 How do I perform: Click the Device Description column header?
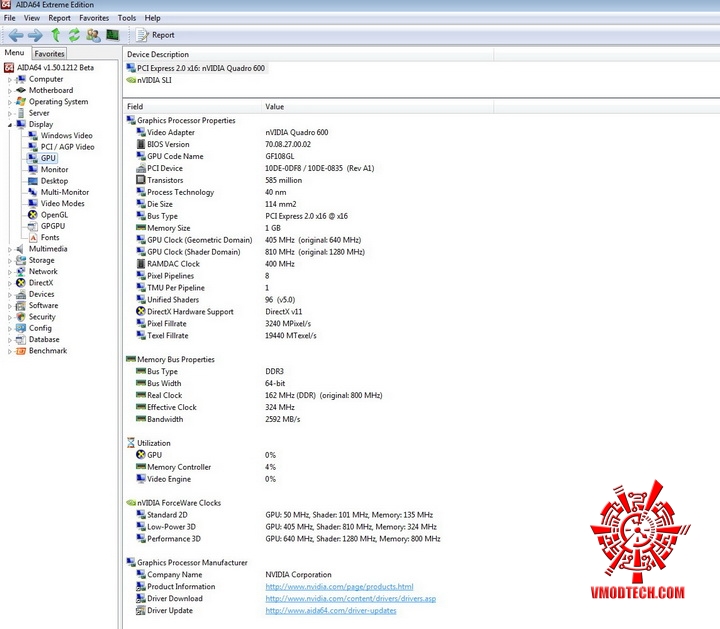click(309, 54)
